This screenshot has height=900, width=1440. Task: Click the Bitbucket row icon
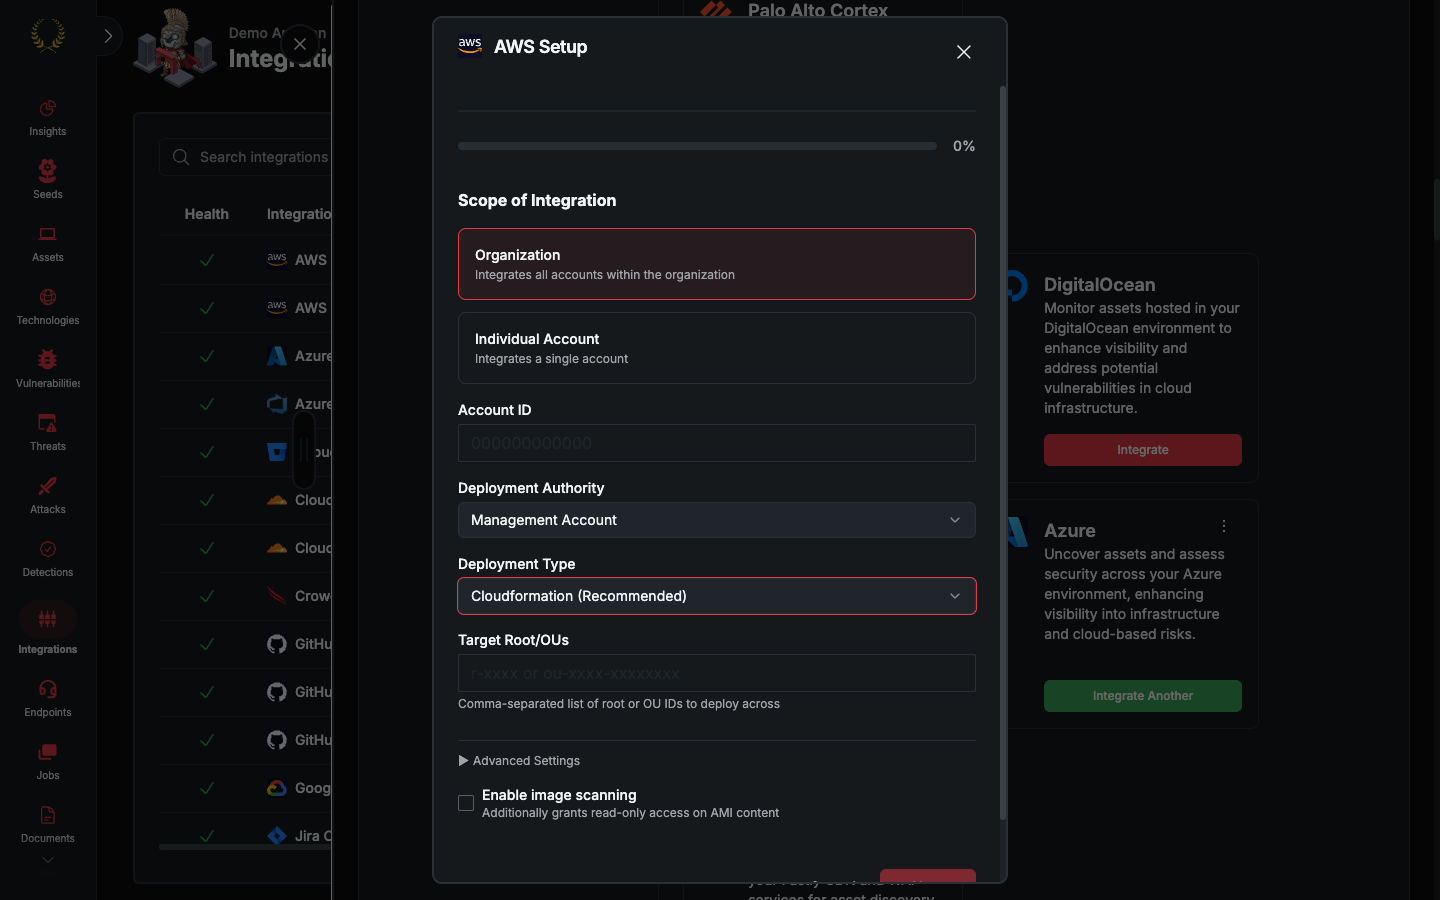tap(277, 452)
